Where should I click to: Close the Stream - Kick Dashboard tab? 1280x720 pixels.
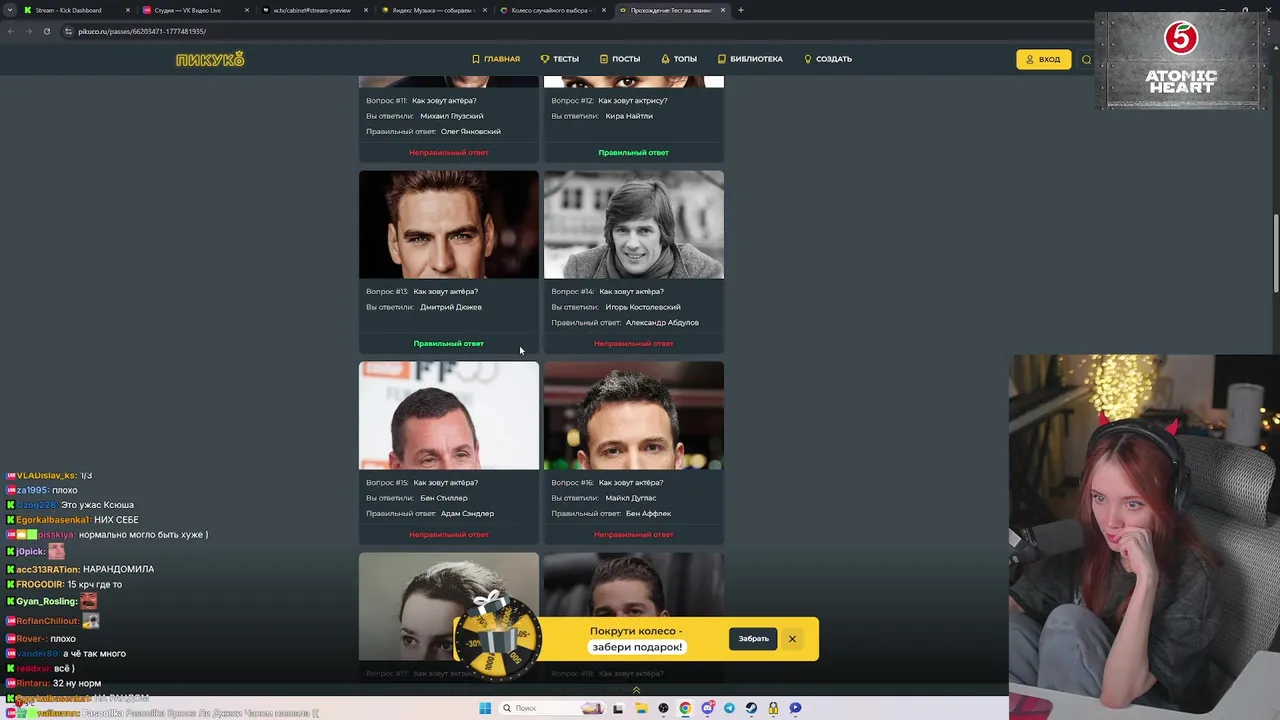click(128, 10)
